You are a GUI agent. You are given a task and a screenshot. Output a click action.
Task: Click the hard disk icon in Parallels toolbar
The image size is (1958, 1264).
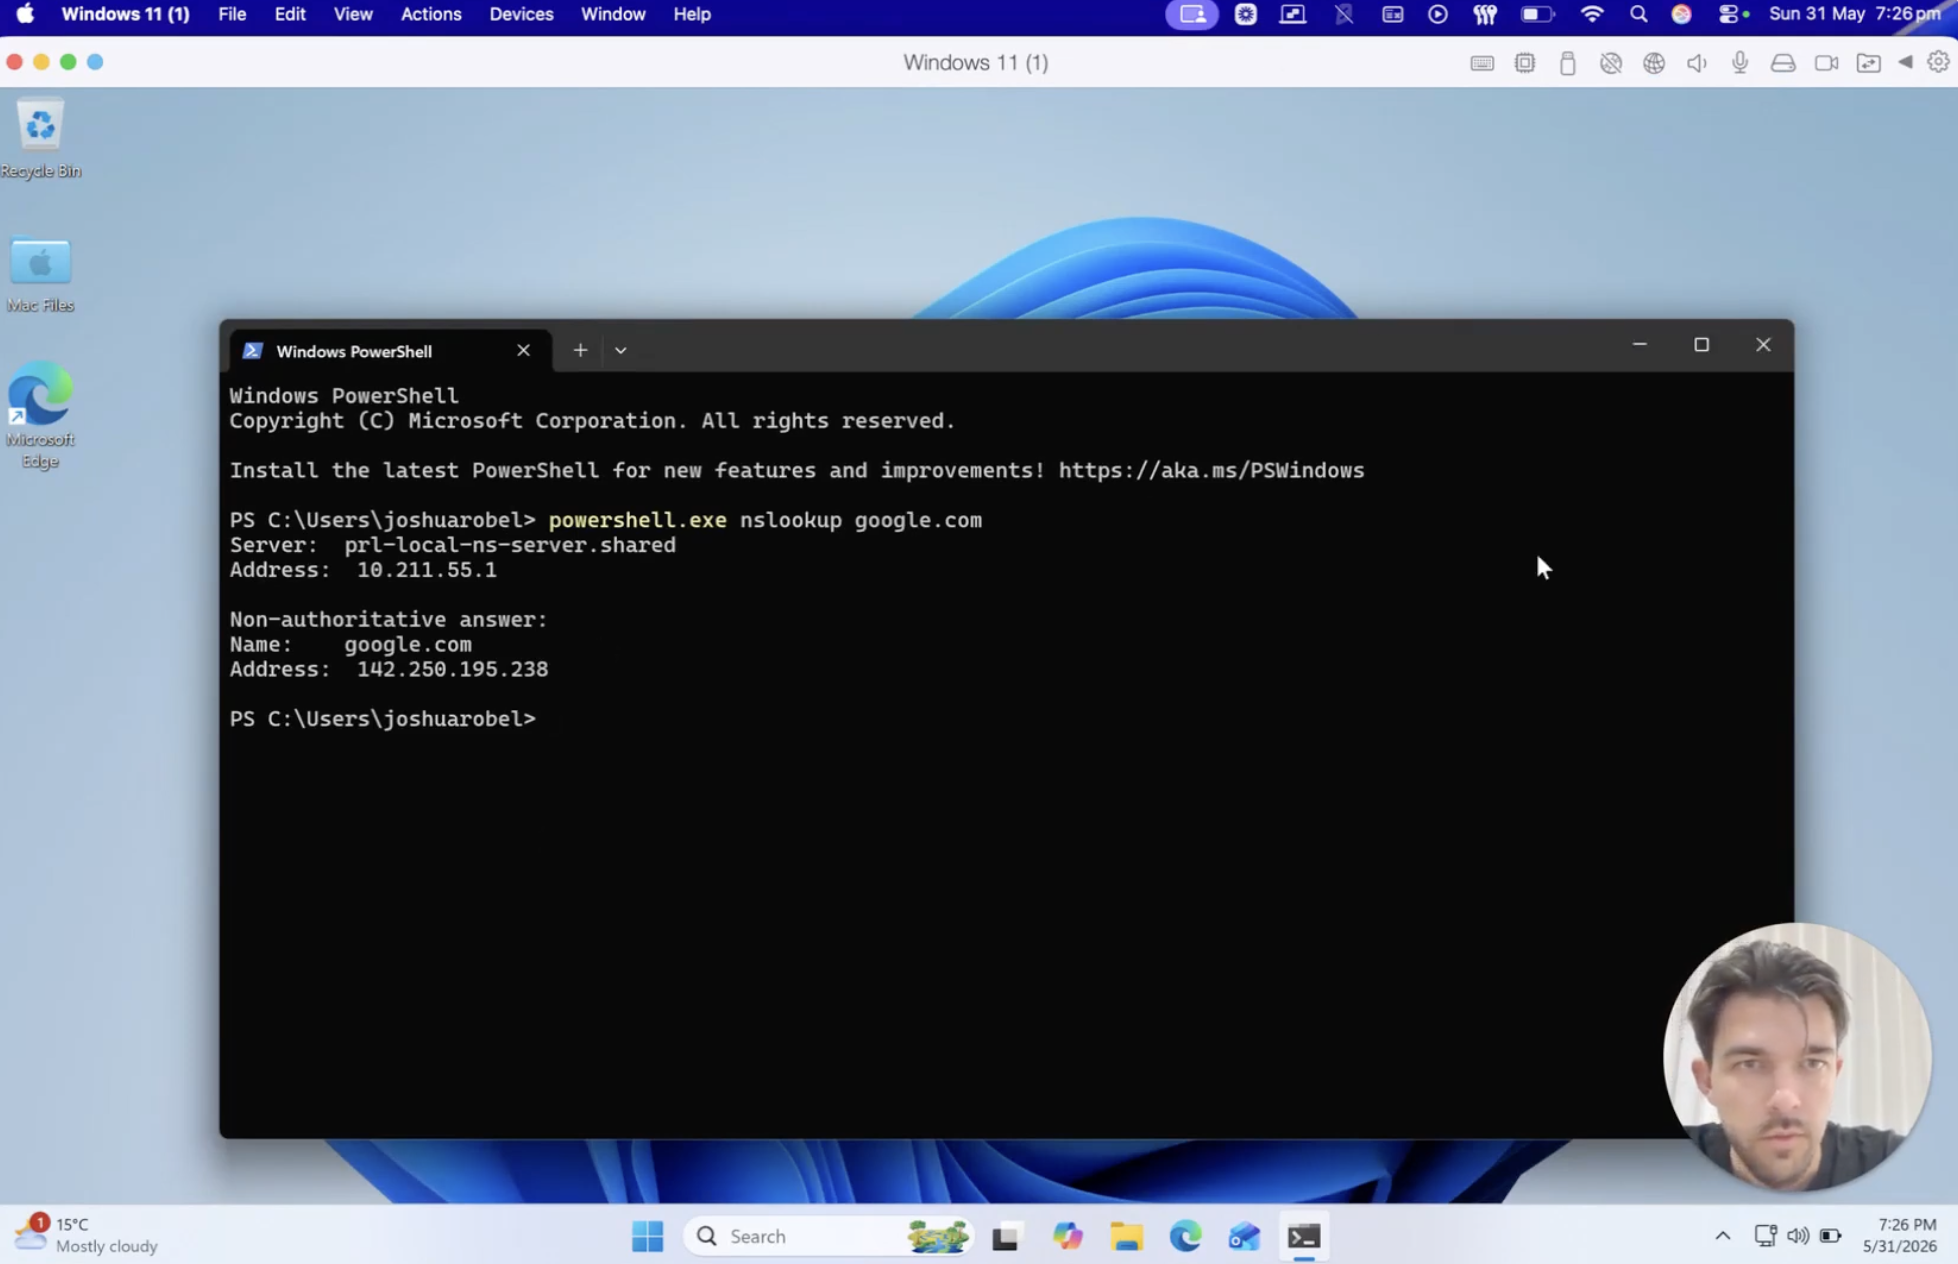(x=1783, y=63)
